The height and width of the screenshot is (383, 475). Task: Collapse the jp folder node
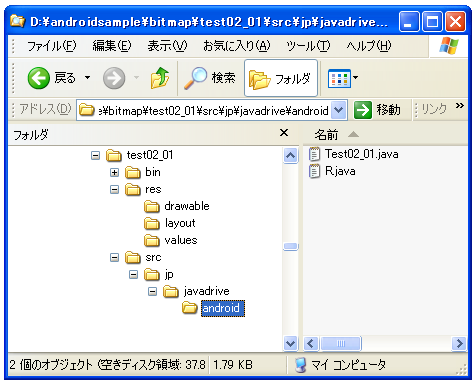point(133,274)
